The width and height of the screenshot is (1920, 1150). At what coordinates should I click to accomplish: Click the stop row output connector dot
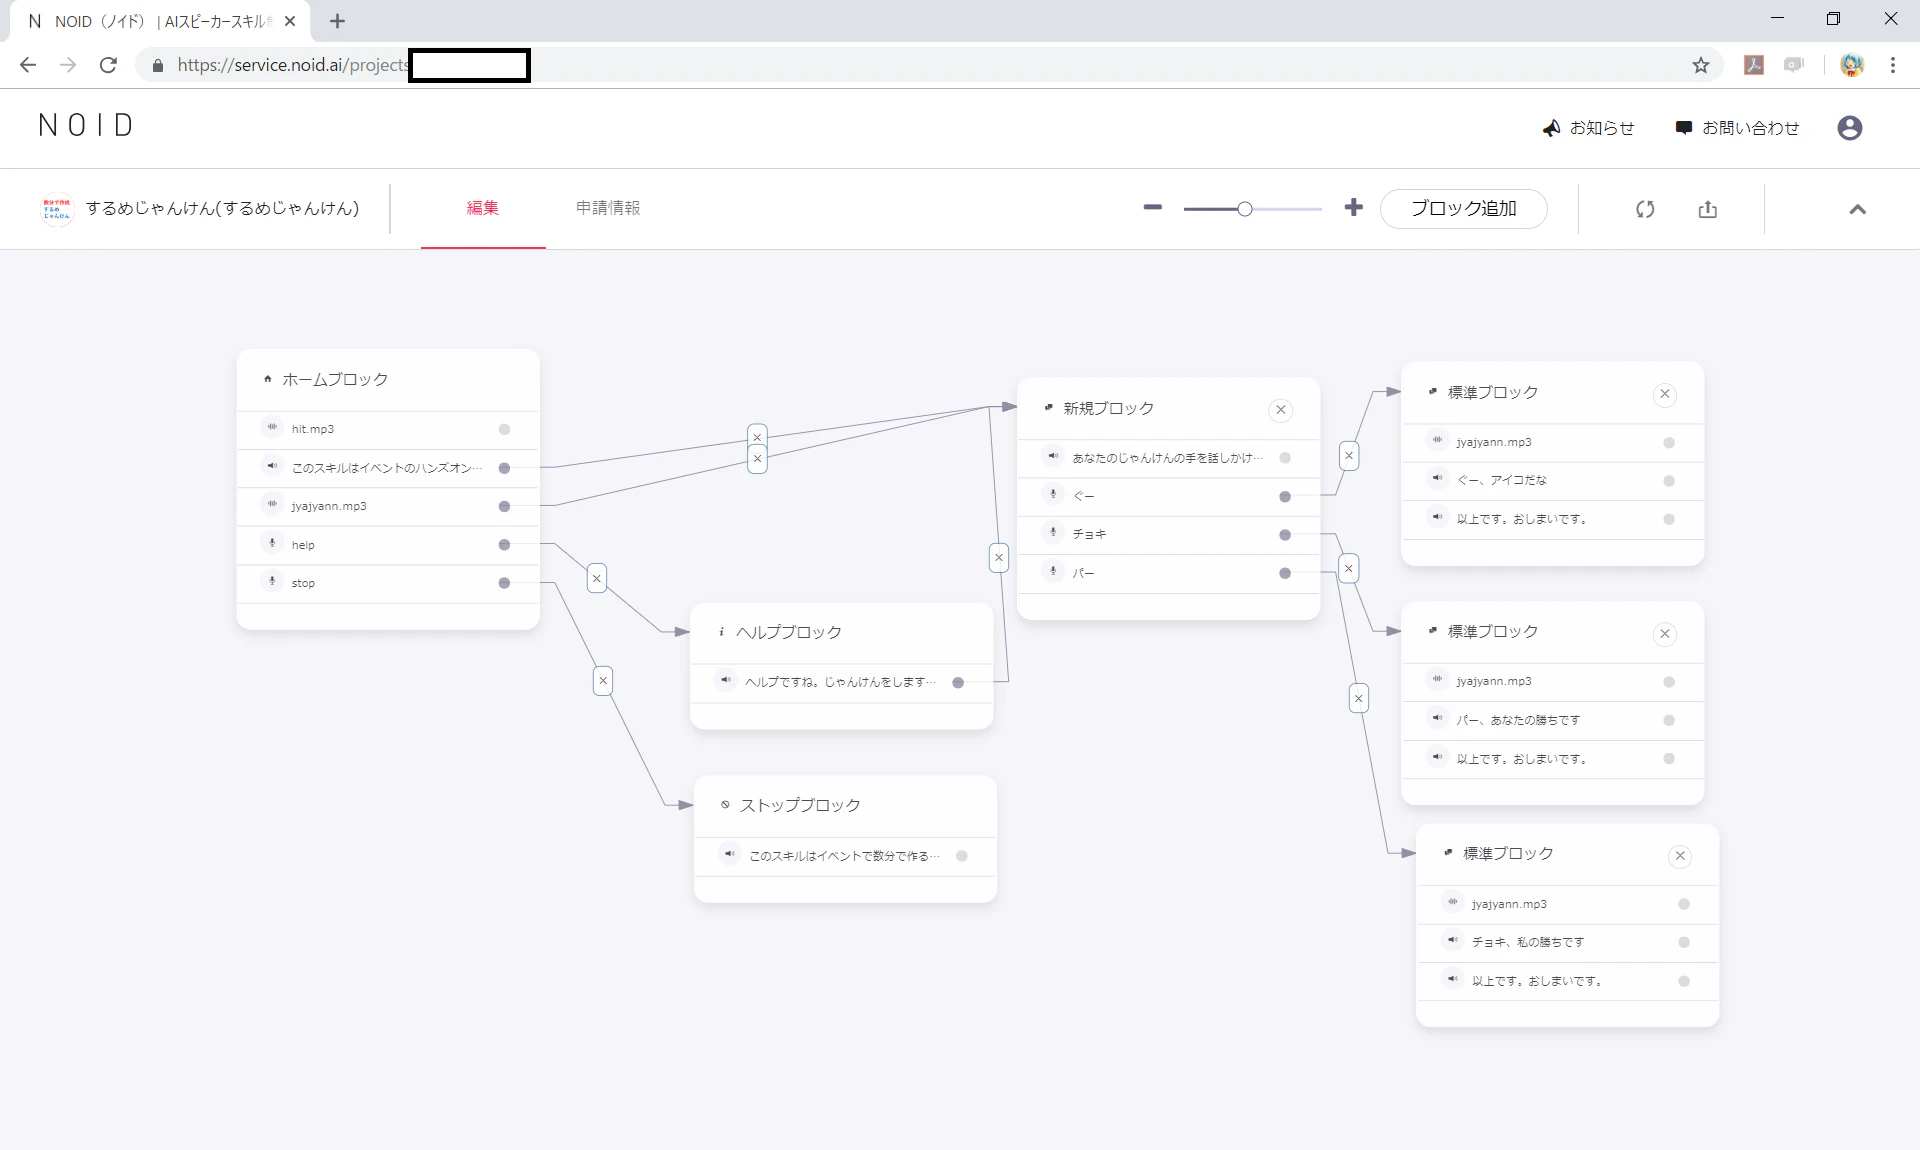(x=504, y=583)
